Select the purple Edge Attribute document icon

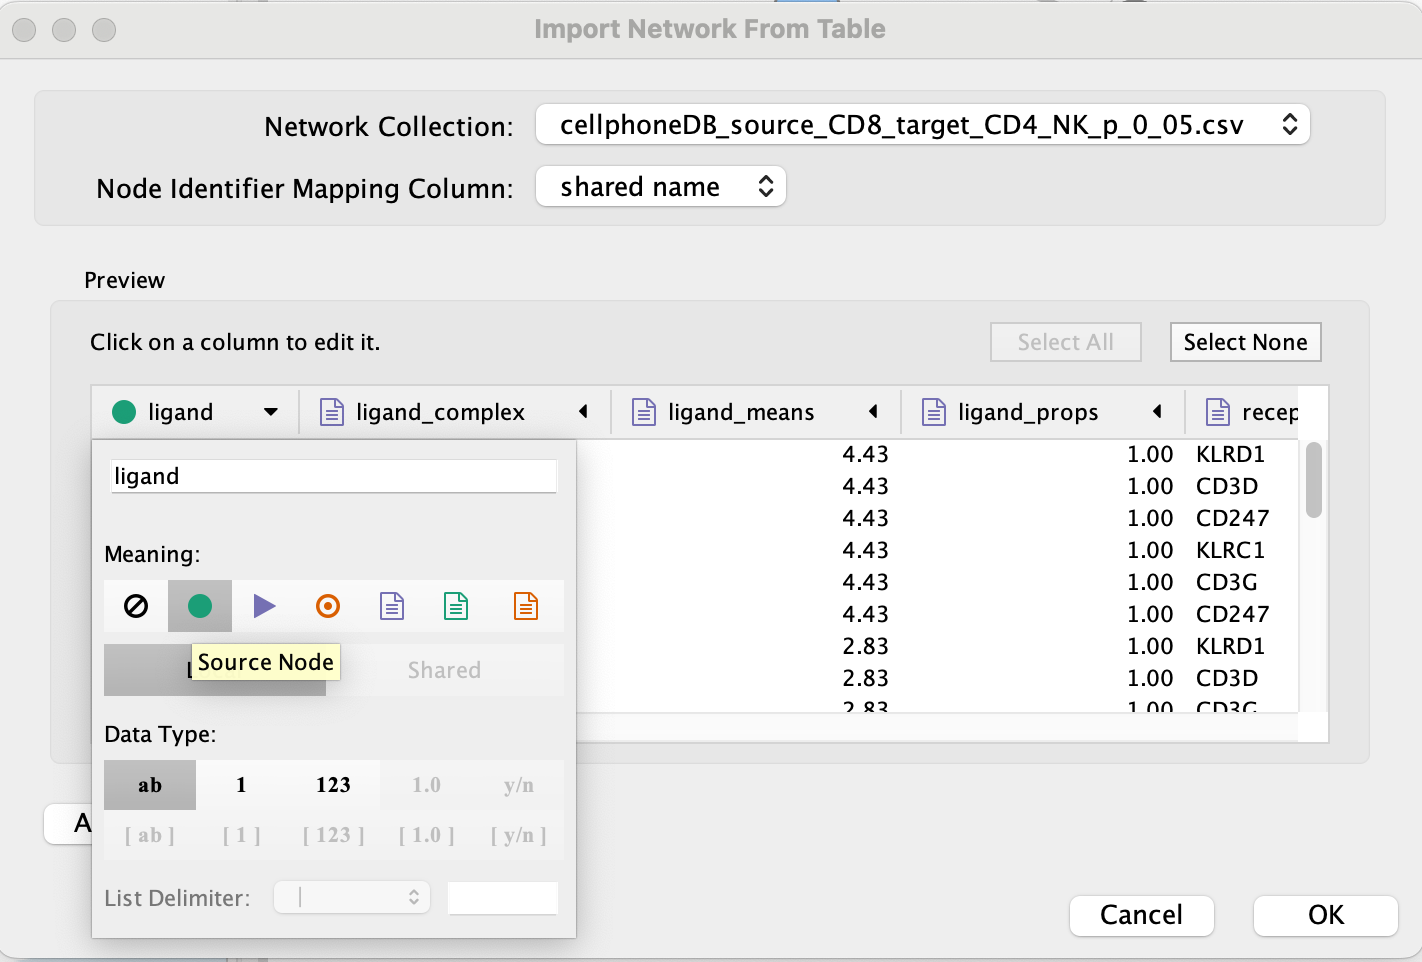pos(392,606)
